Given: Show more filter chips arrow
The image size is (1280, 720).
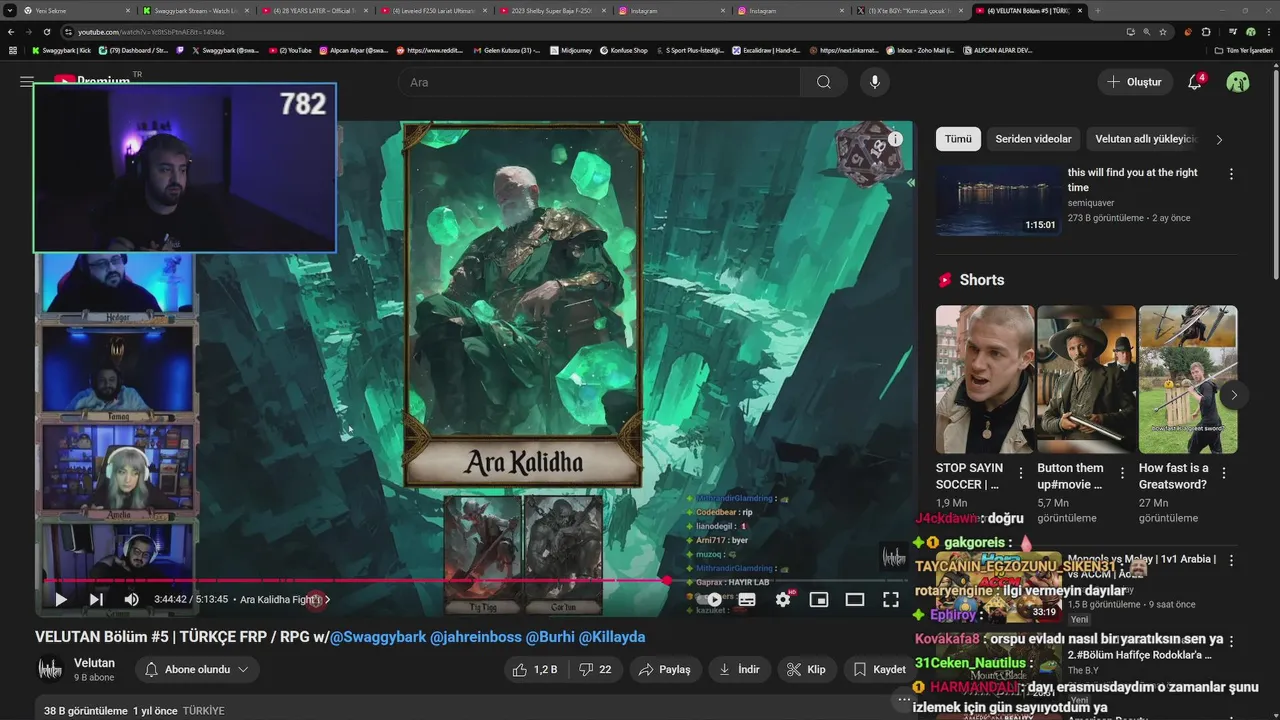Looking at the screenshot, I should pos(1219,139).
